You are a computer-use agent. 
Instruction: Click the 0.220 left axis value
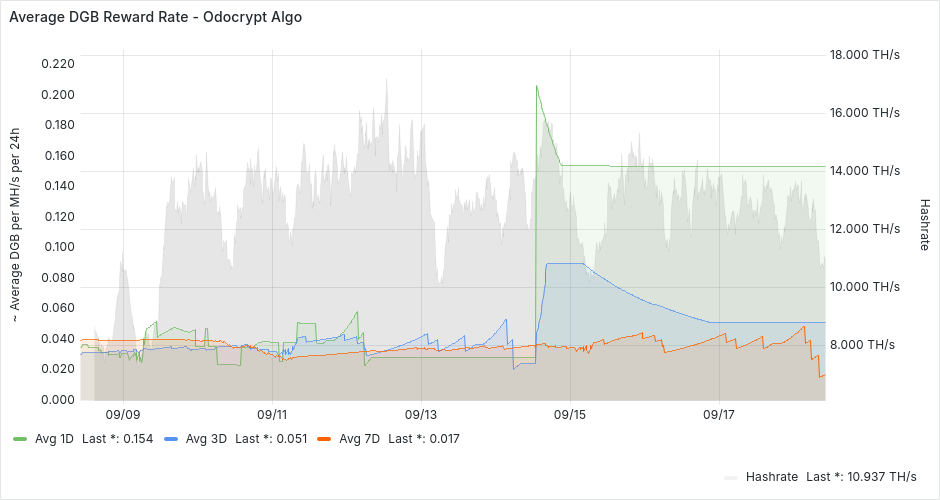click(58, 64)
